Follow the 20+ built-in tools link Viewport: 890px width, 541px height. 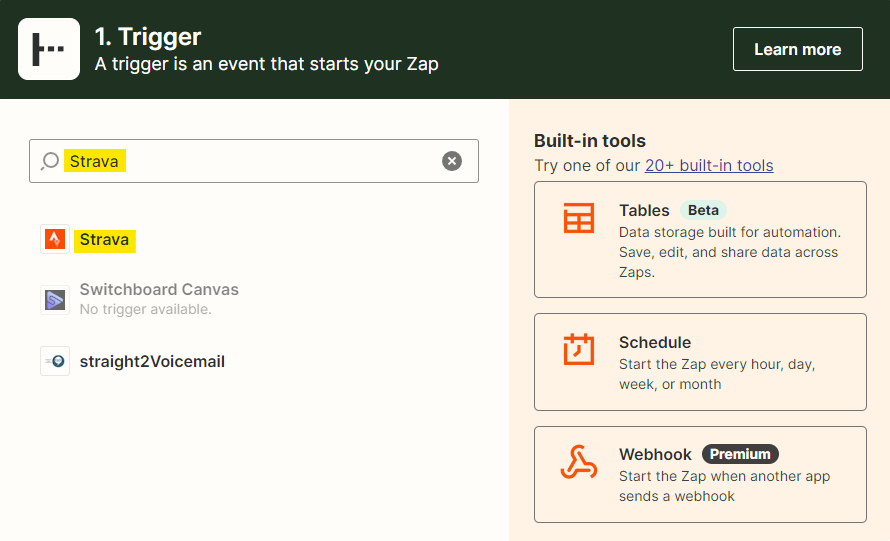tap(709, 165)
